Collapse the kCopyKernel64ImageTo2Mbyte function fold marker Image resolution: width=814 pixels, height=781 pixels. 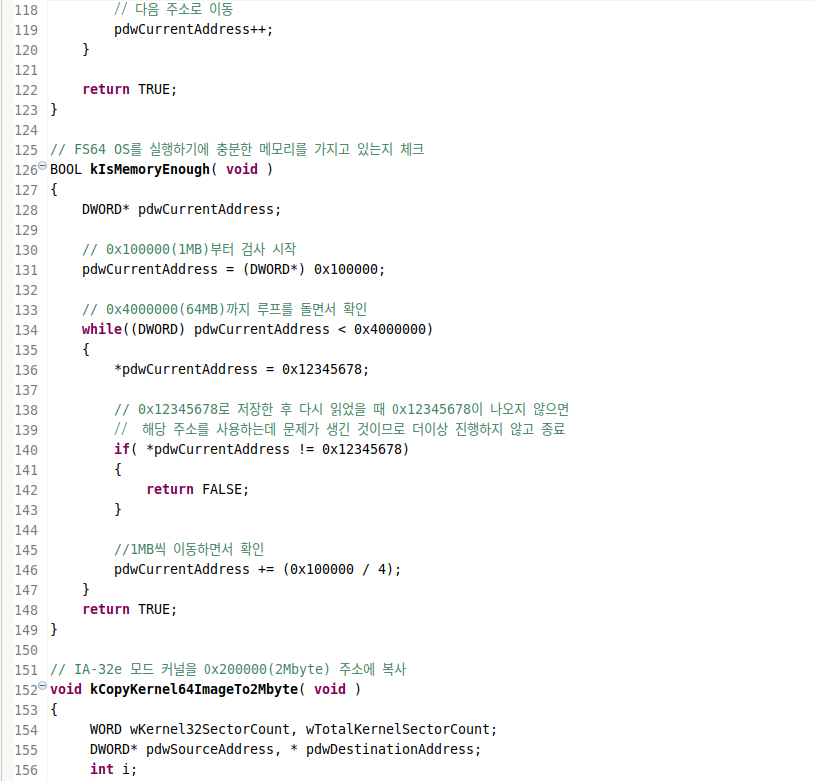click(43, 686)
